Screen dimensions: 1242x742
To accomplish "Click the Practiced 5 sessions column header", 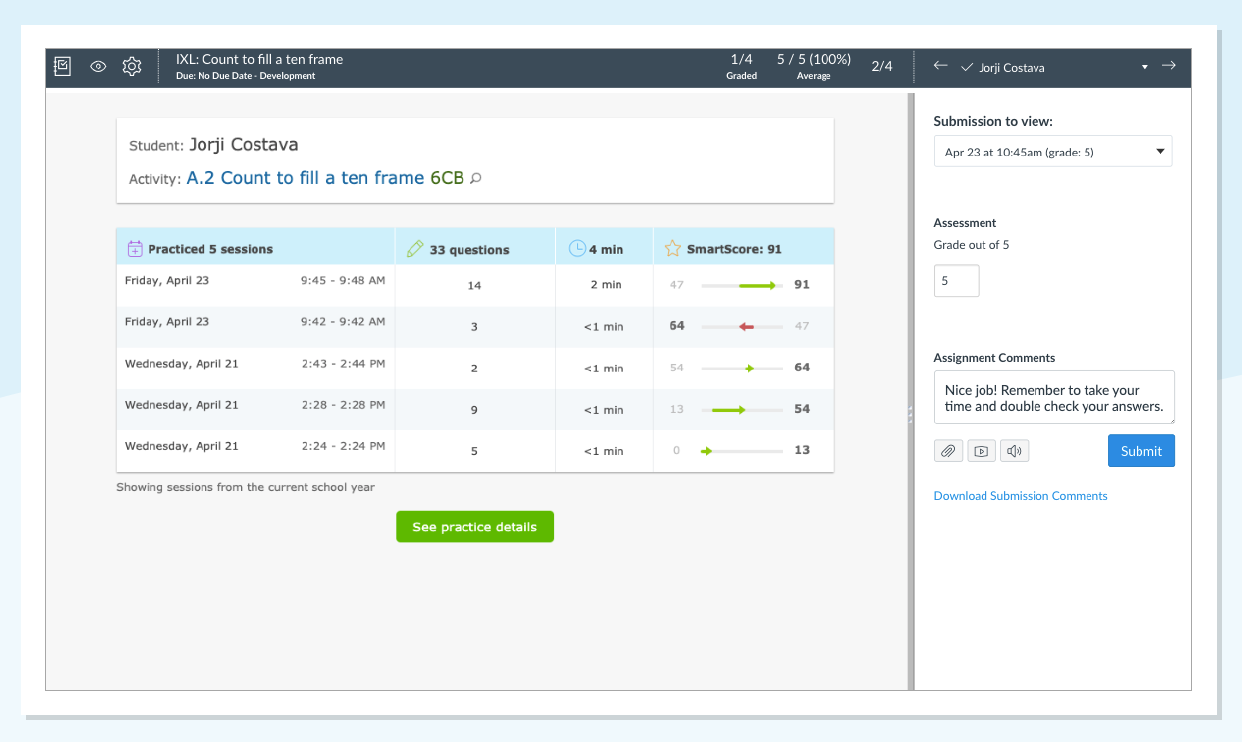I will click(x=255, y=248).
